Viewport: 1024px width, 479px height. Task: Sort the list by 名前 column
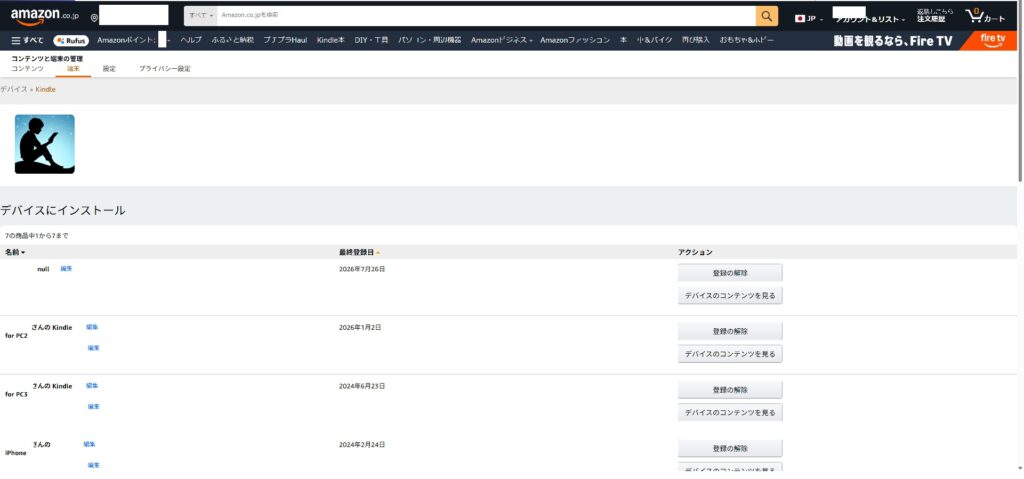(x=15, y=252)
